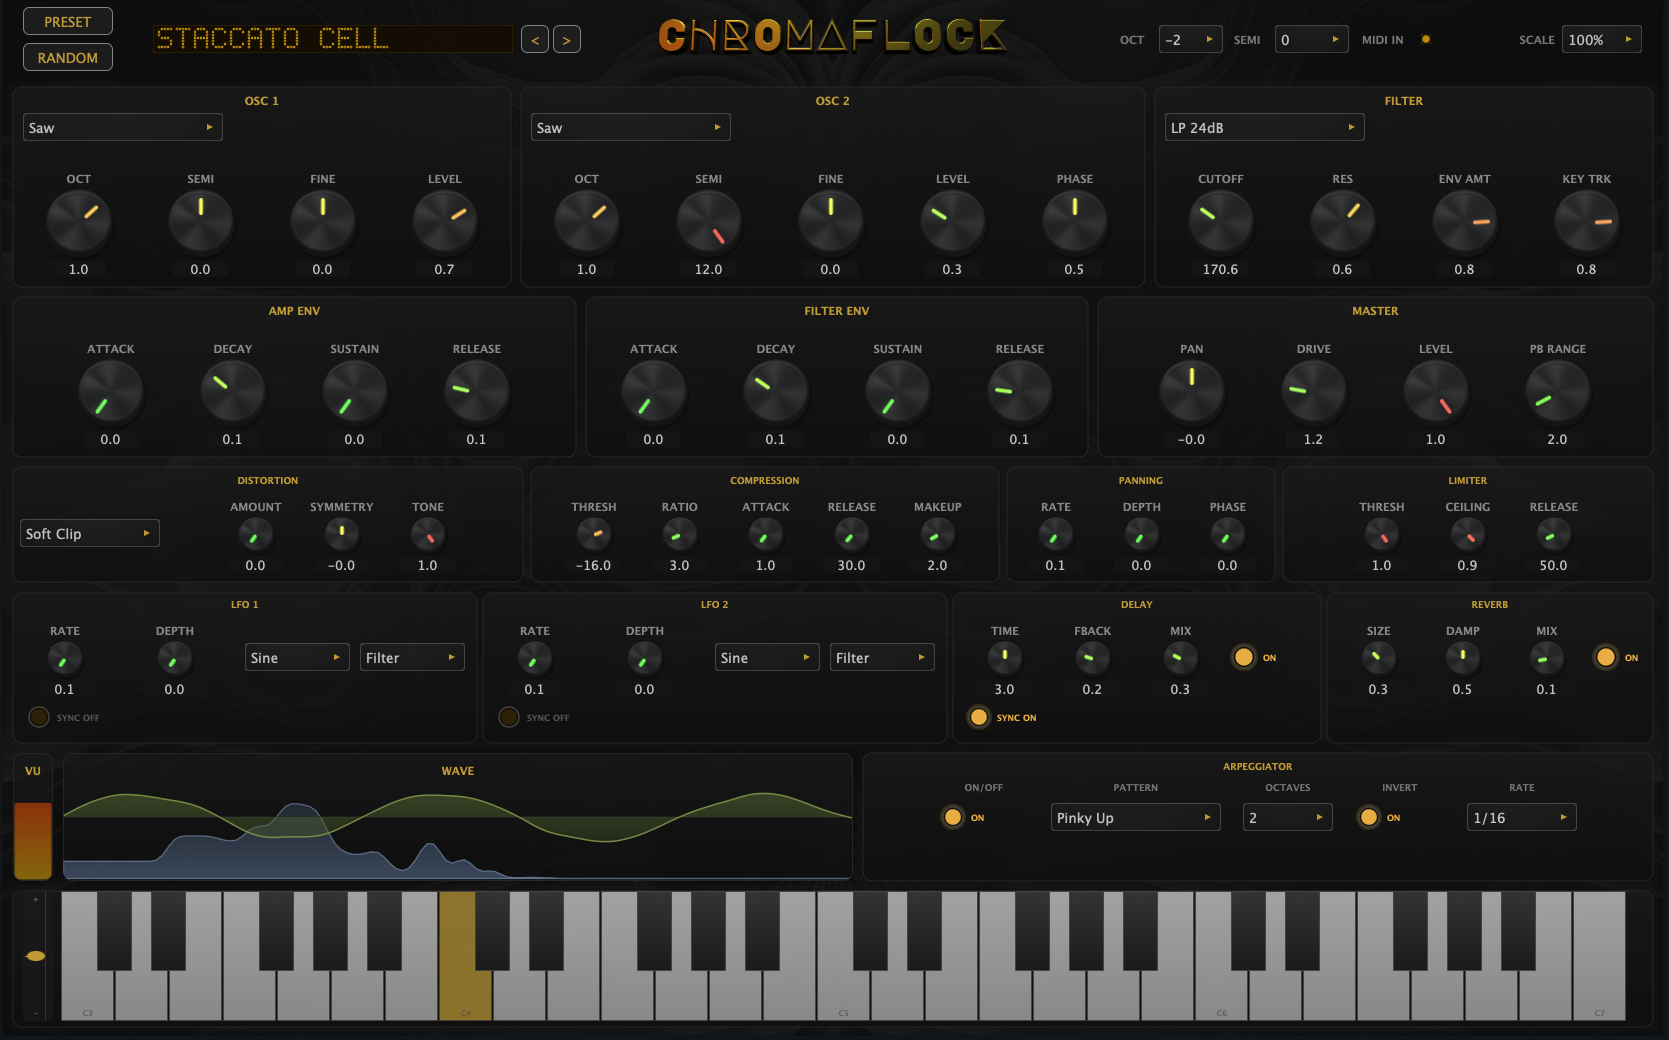The width and height of the screenshot is (1669, 1040).
Task: Open LFO 1 waveform dropdown set to Sine
Action: pos(297,657)
